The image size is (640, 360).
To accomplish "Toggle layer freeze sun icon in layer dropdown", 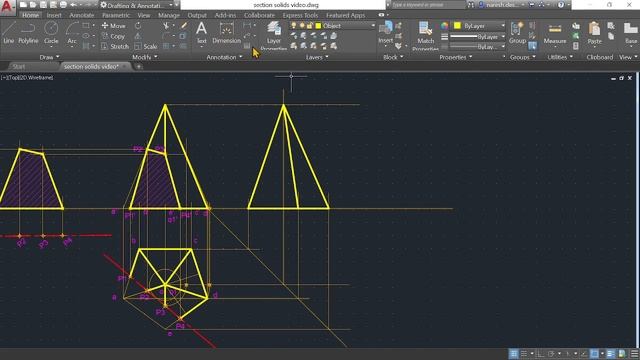I will (302, 26).
